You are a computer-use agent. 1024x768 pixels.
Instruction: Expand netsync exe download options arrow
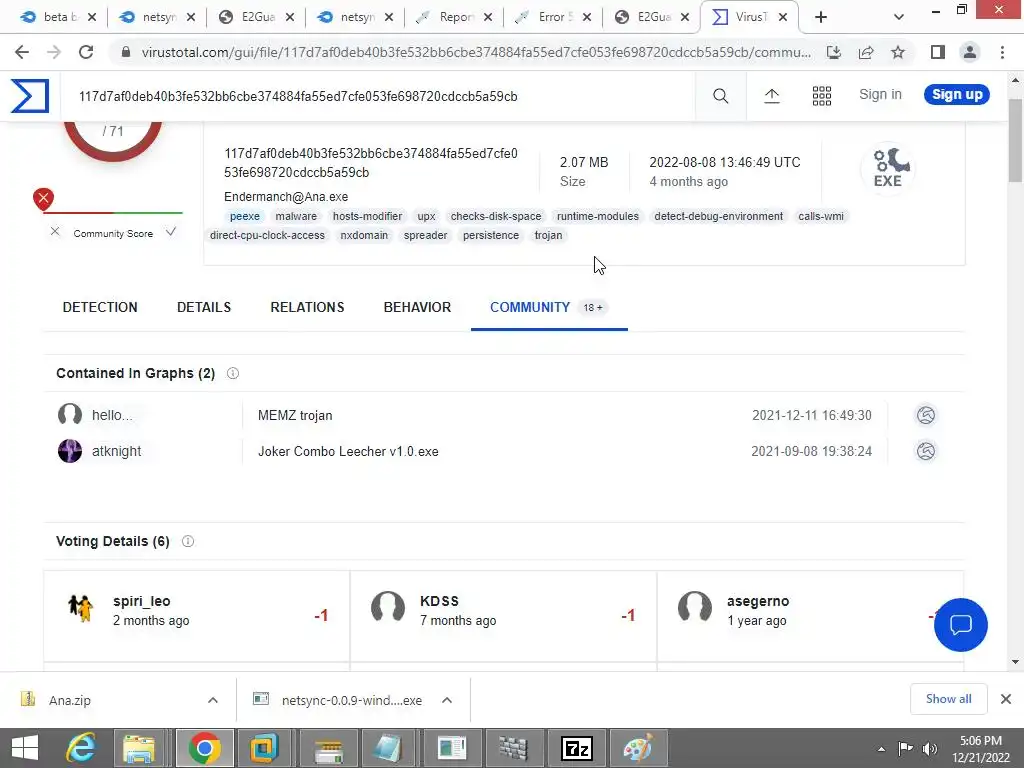click(x=447, y=700)
